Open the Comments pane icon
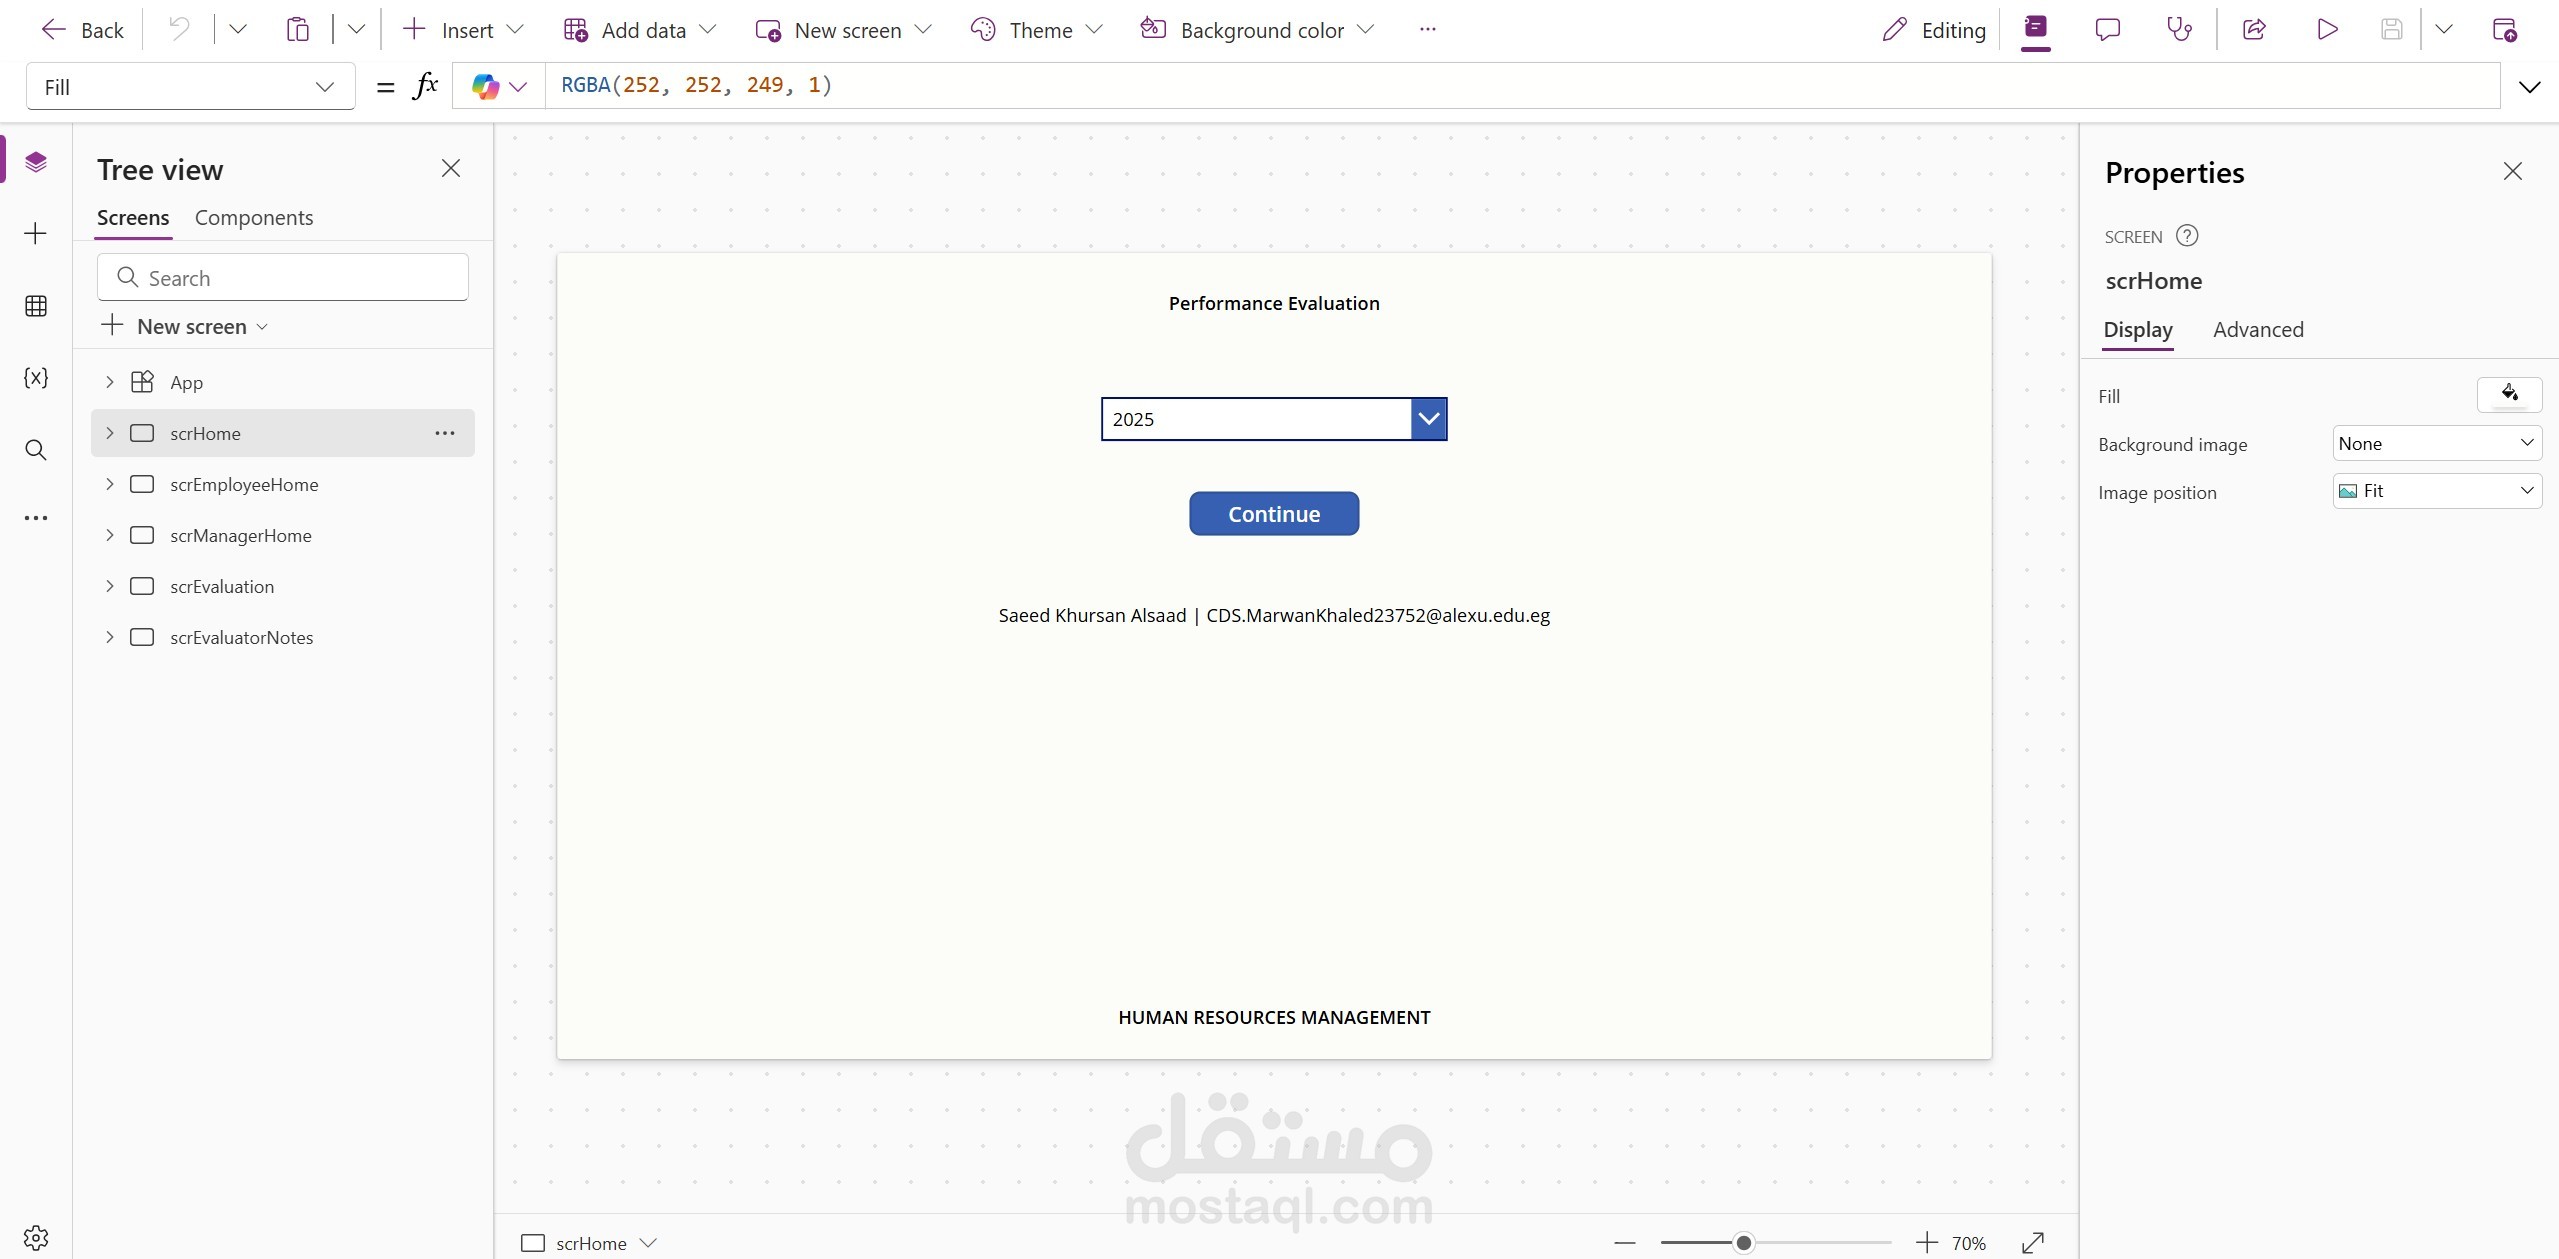This screenshot has height=1259, width=2559. click(2107, 30)
